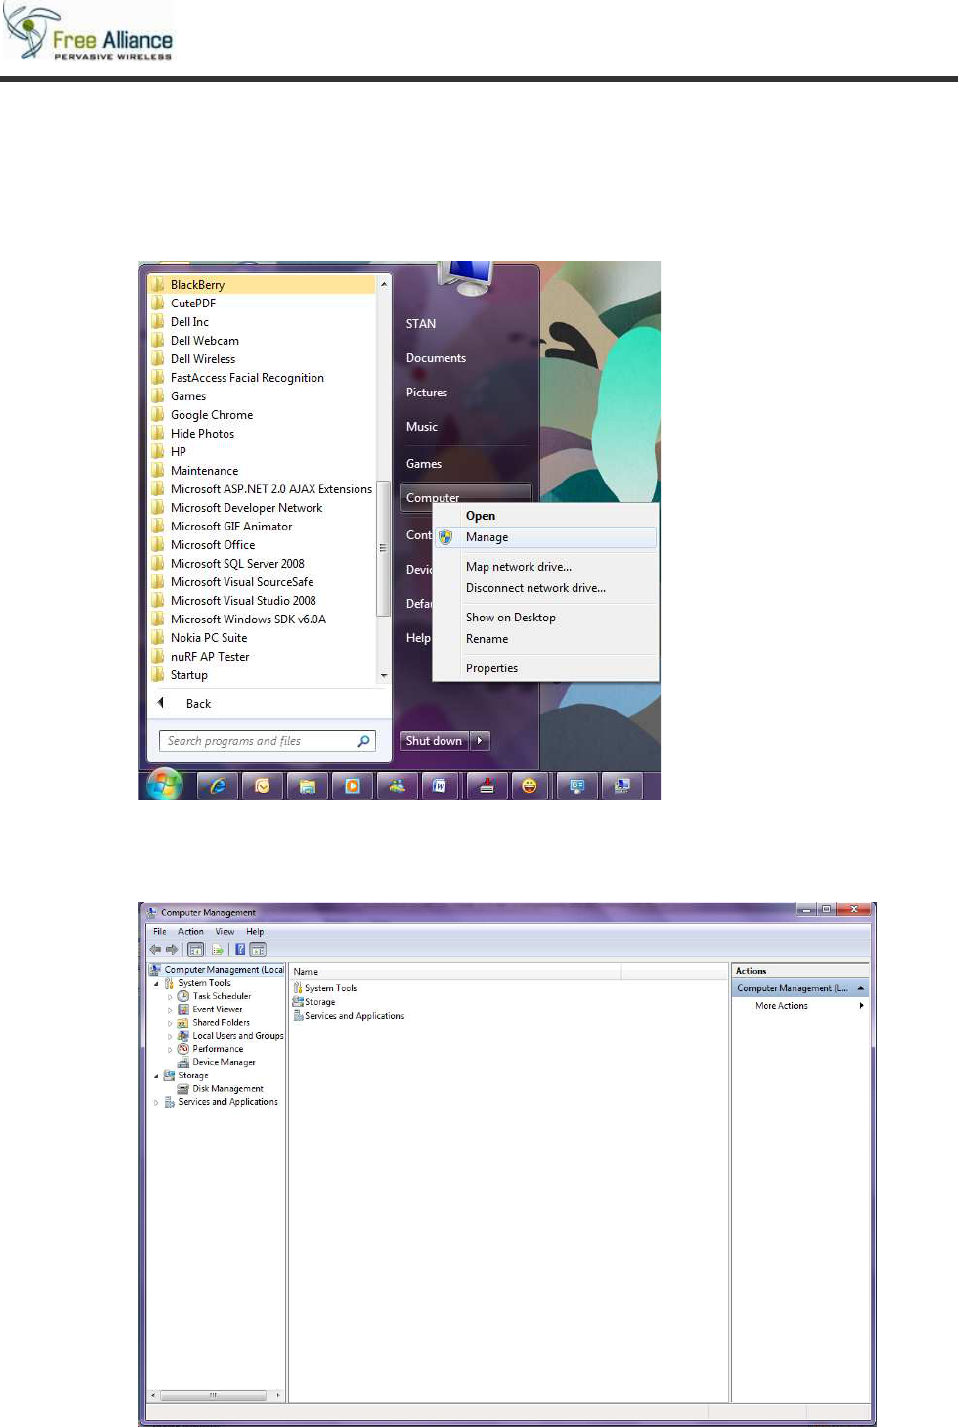Click the Forward toolbar arrow in Computer Management
The height and width of the screenshot is (1427, 958).
pos(172,949)
